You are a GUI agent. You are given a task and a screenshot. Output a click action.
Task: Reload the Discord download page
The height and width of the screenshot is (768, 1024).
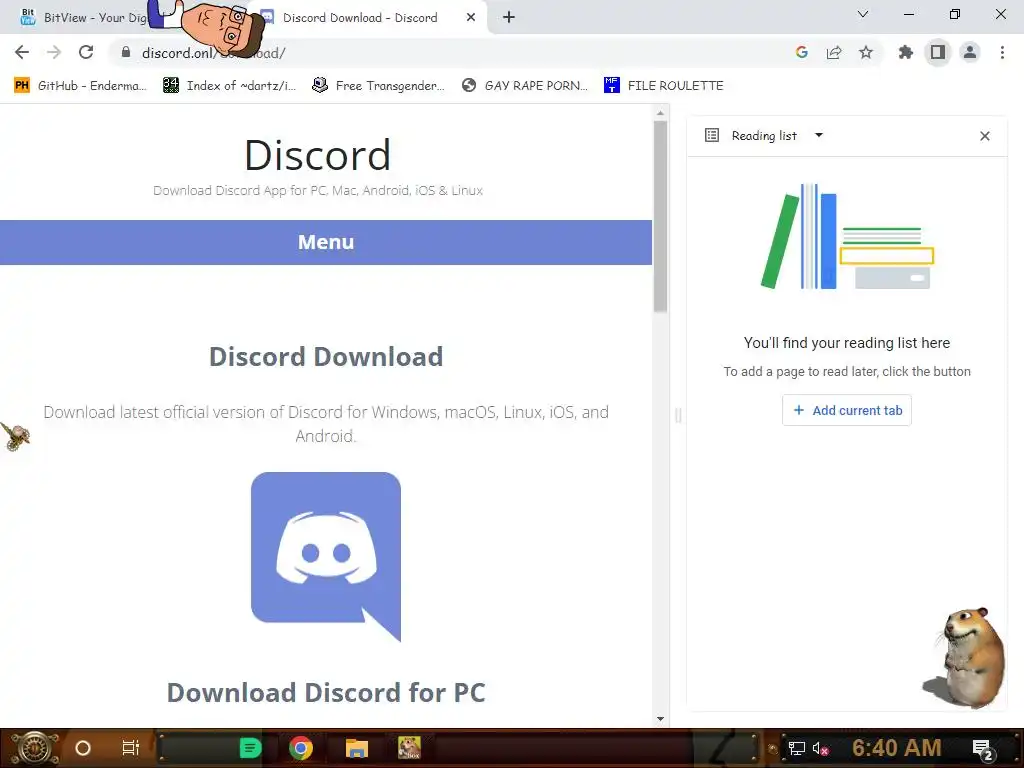[x=86, y=52]
